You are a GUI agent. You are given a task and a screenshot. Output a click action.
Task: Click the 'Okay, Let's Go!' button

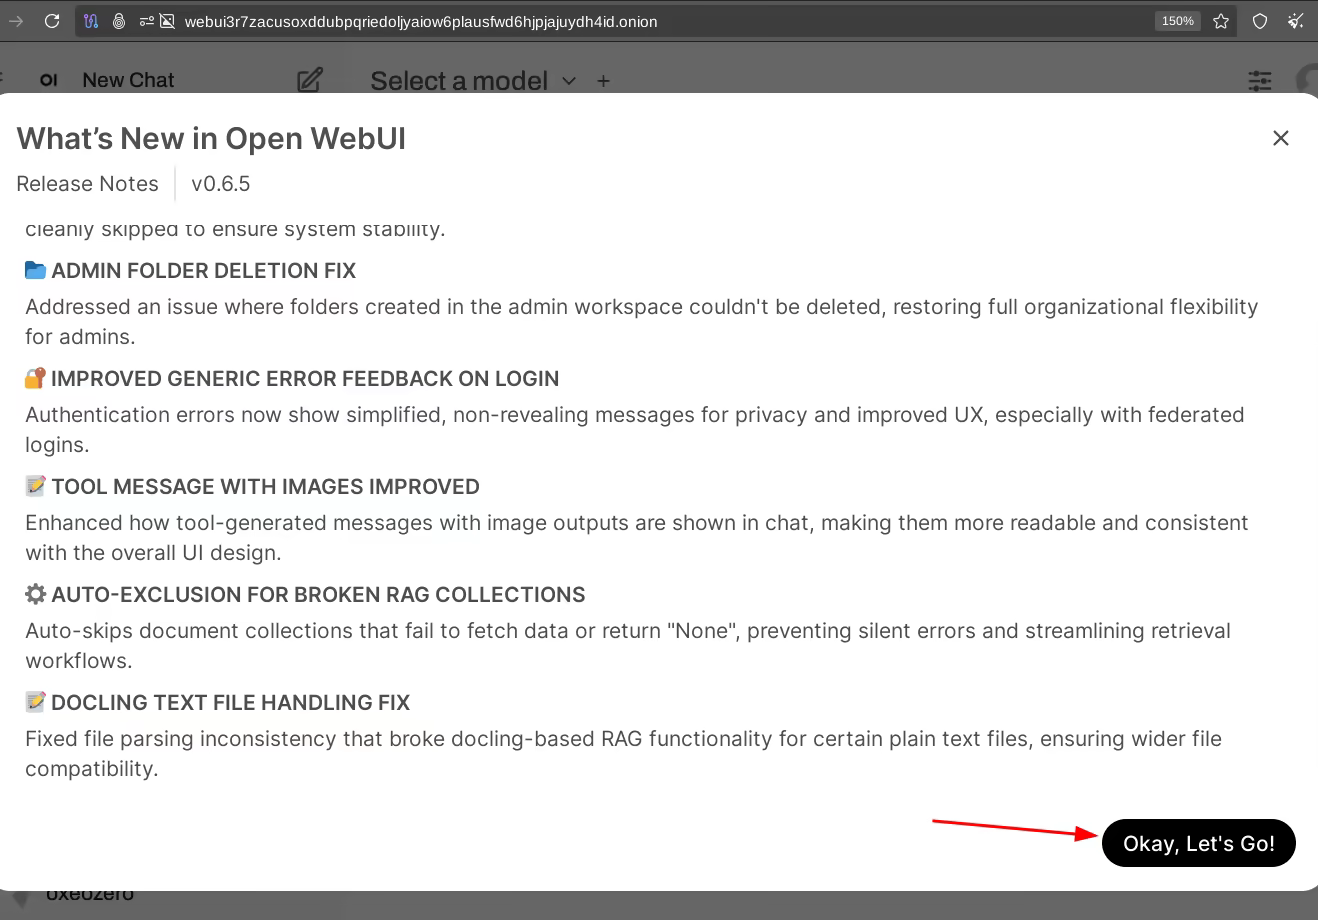coord(1198,843)
